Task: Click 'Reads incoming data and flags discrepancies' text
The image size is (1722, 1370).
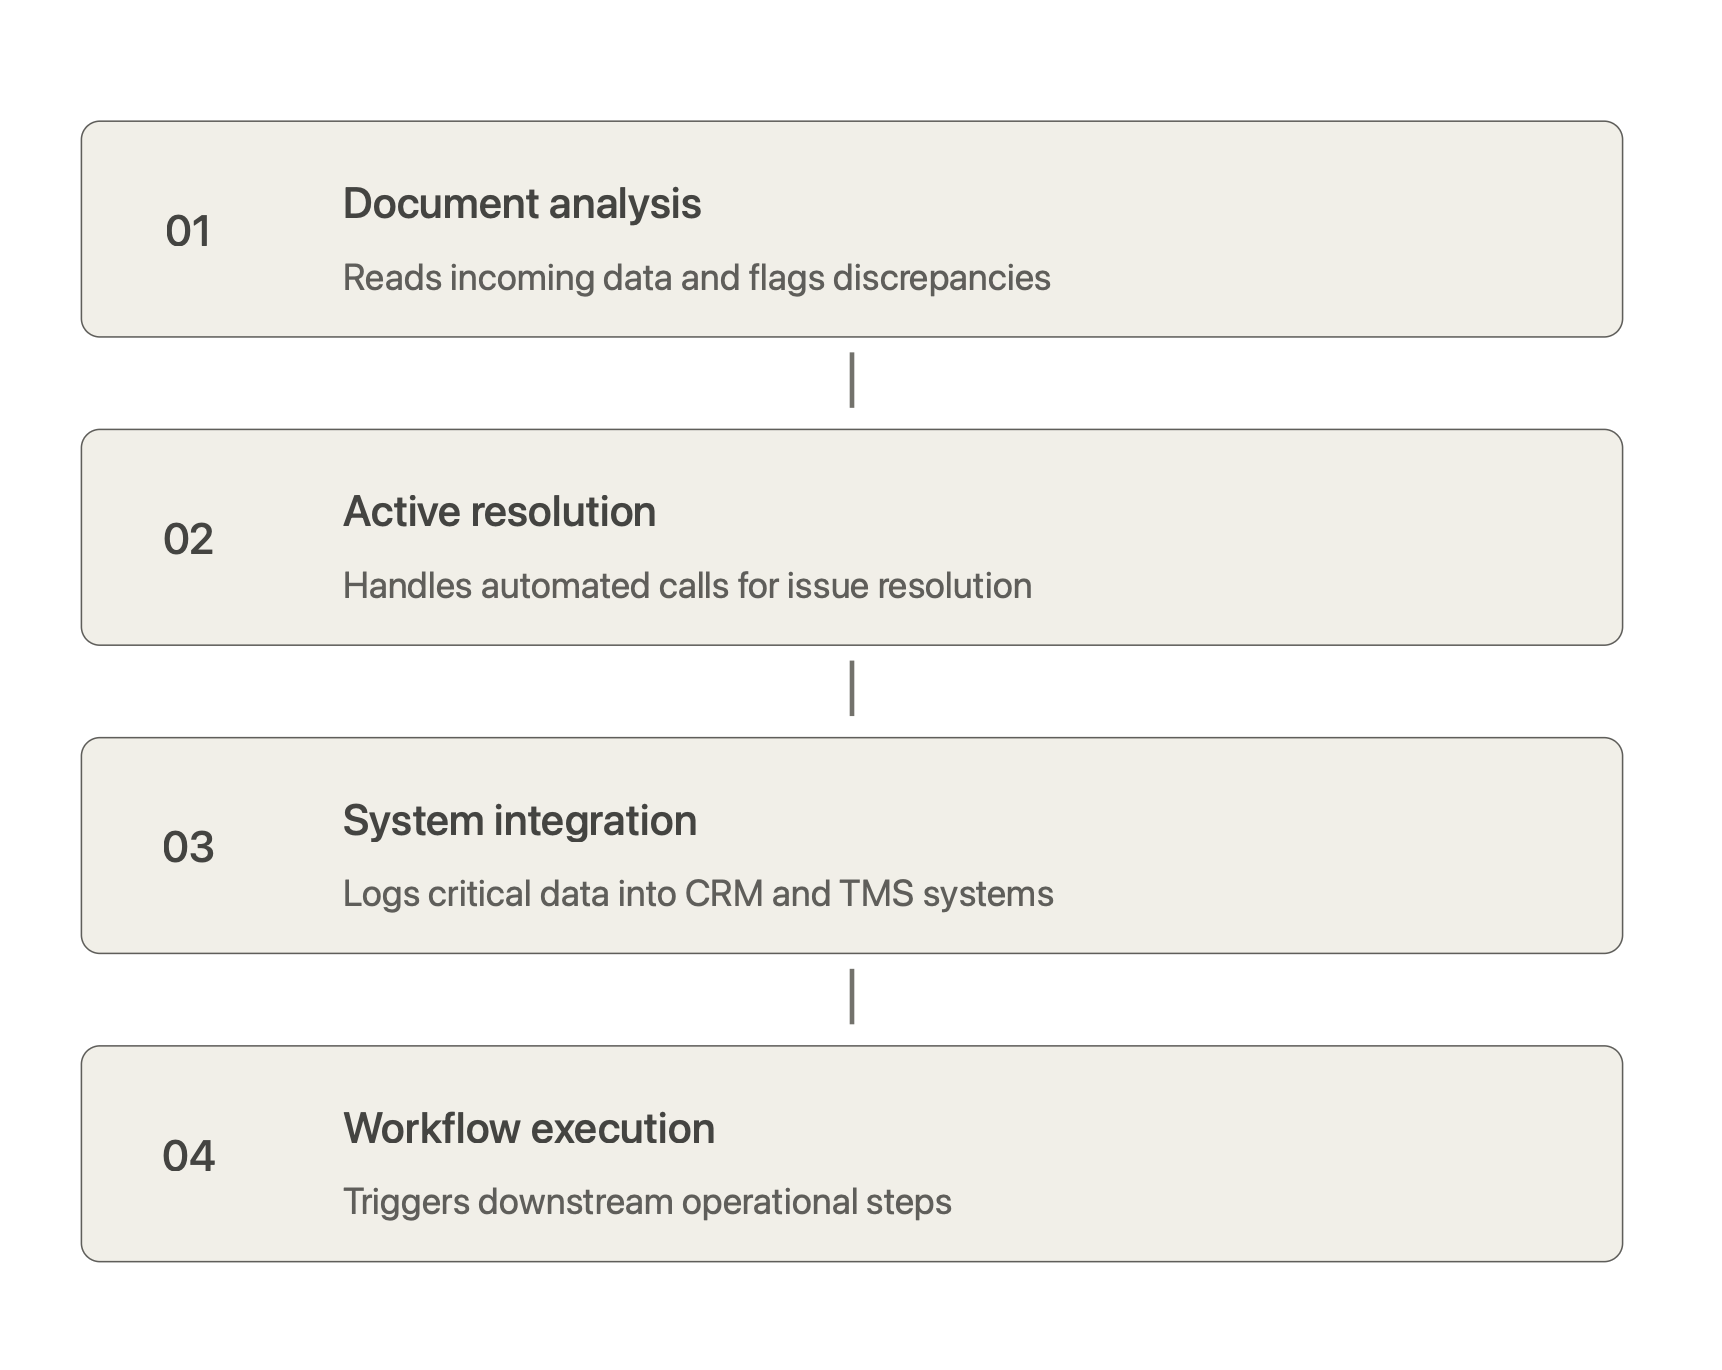Action: tap(696, 278)
